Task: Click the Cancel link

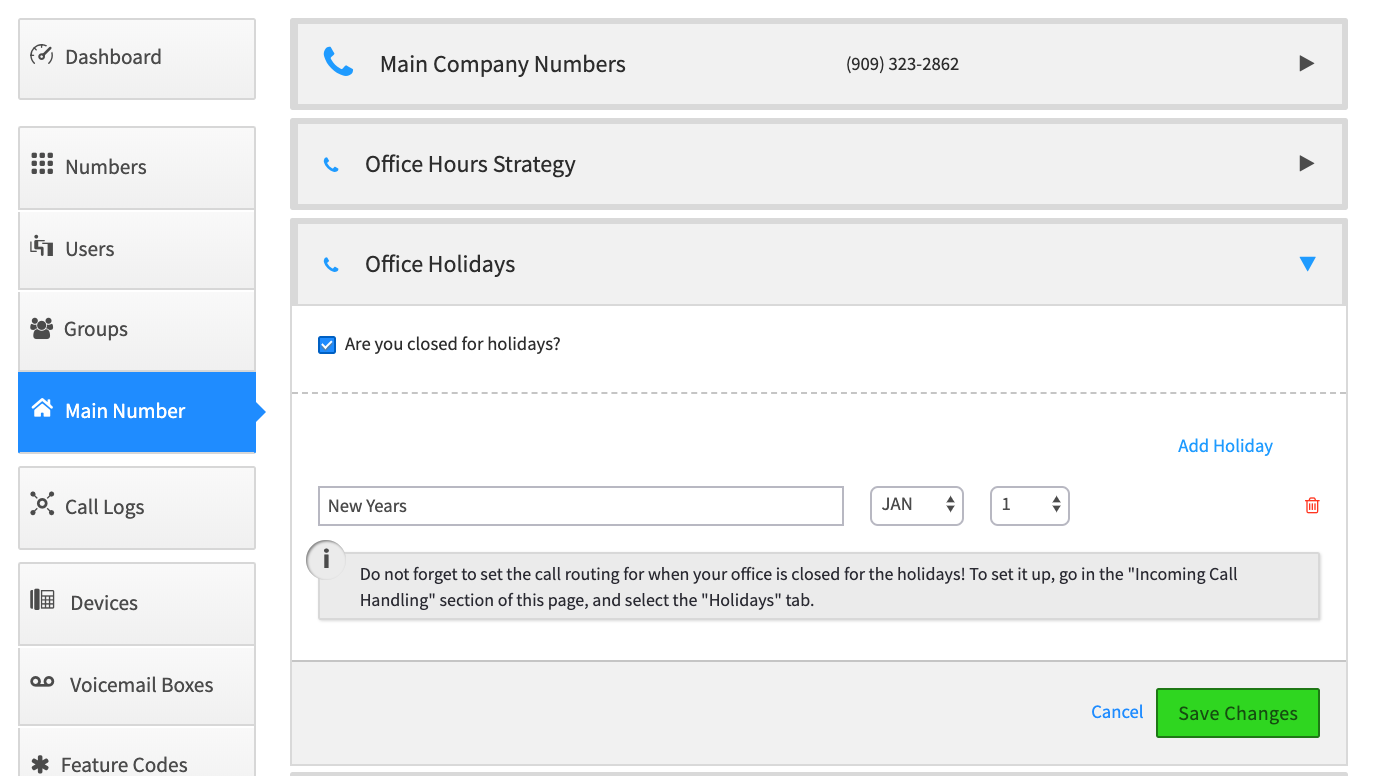Action: [x=1117, y=712]
